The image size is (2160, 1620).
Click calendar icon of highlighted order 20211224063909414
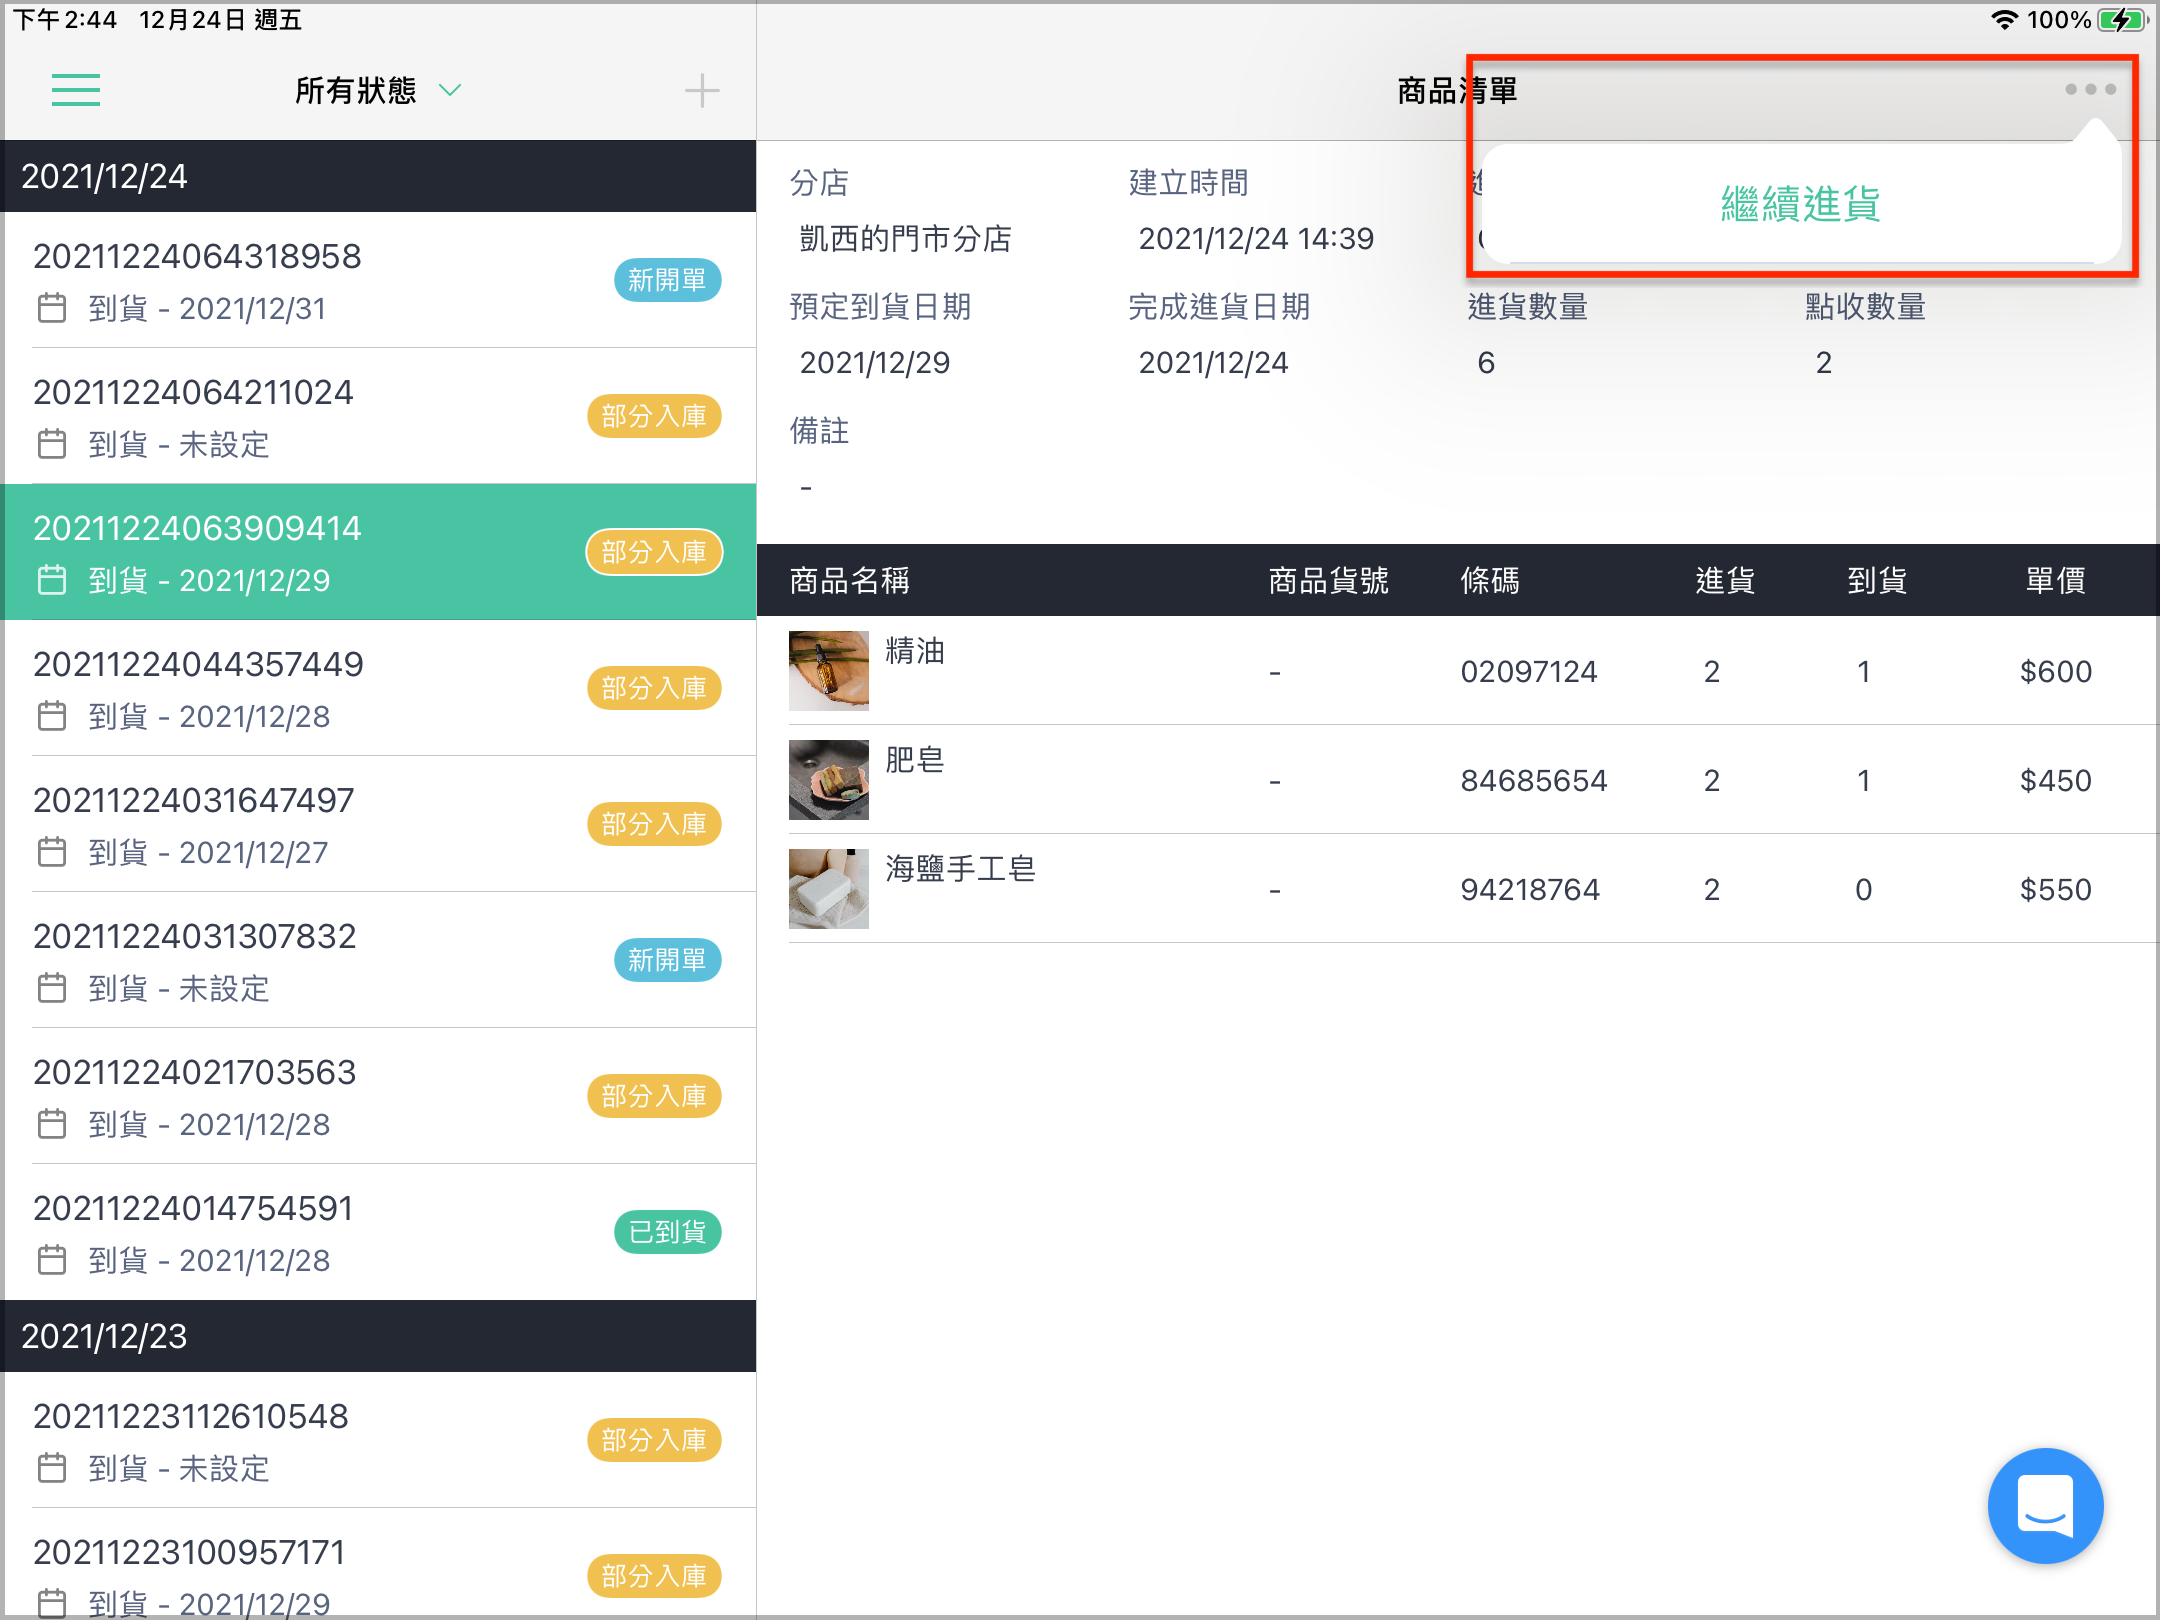(52, 580)
